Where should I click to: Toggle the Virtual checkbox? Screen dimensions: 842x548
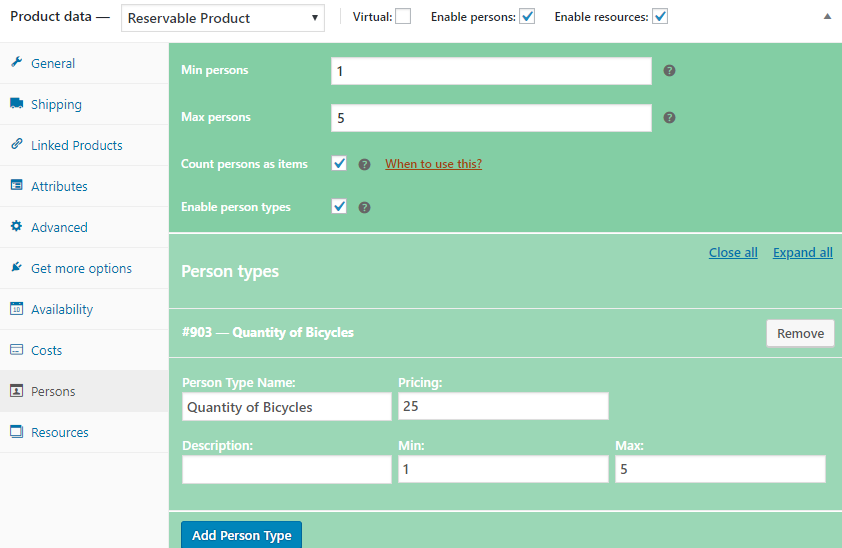pos(403,17)
